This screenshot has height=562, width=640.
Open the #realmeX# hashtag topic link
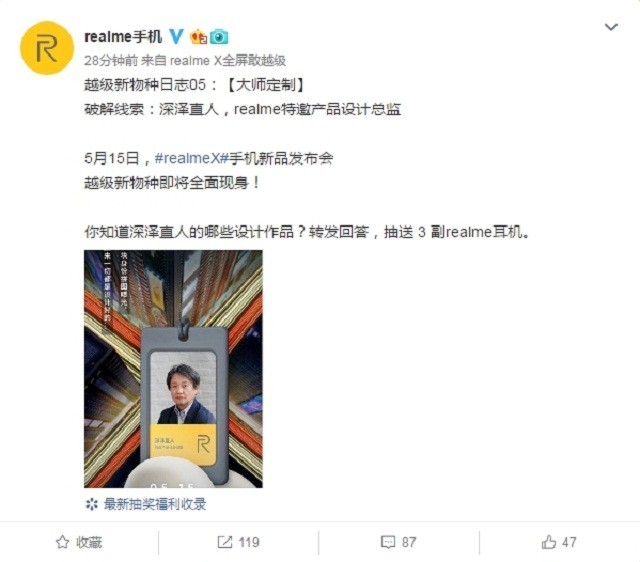coord(191,158)
